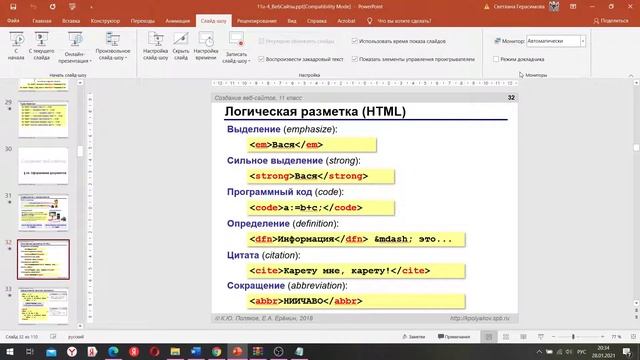Switch to the Переходы tab
Screen dimensions: 640x360
click(x=142, y=21)
